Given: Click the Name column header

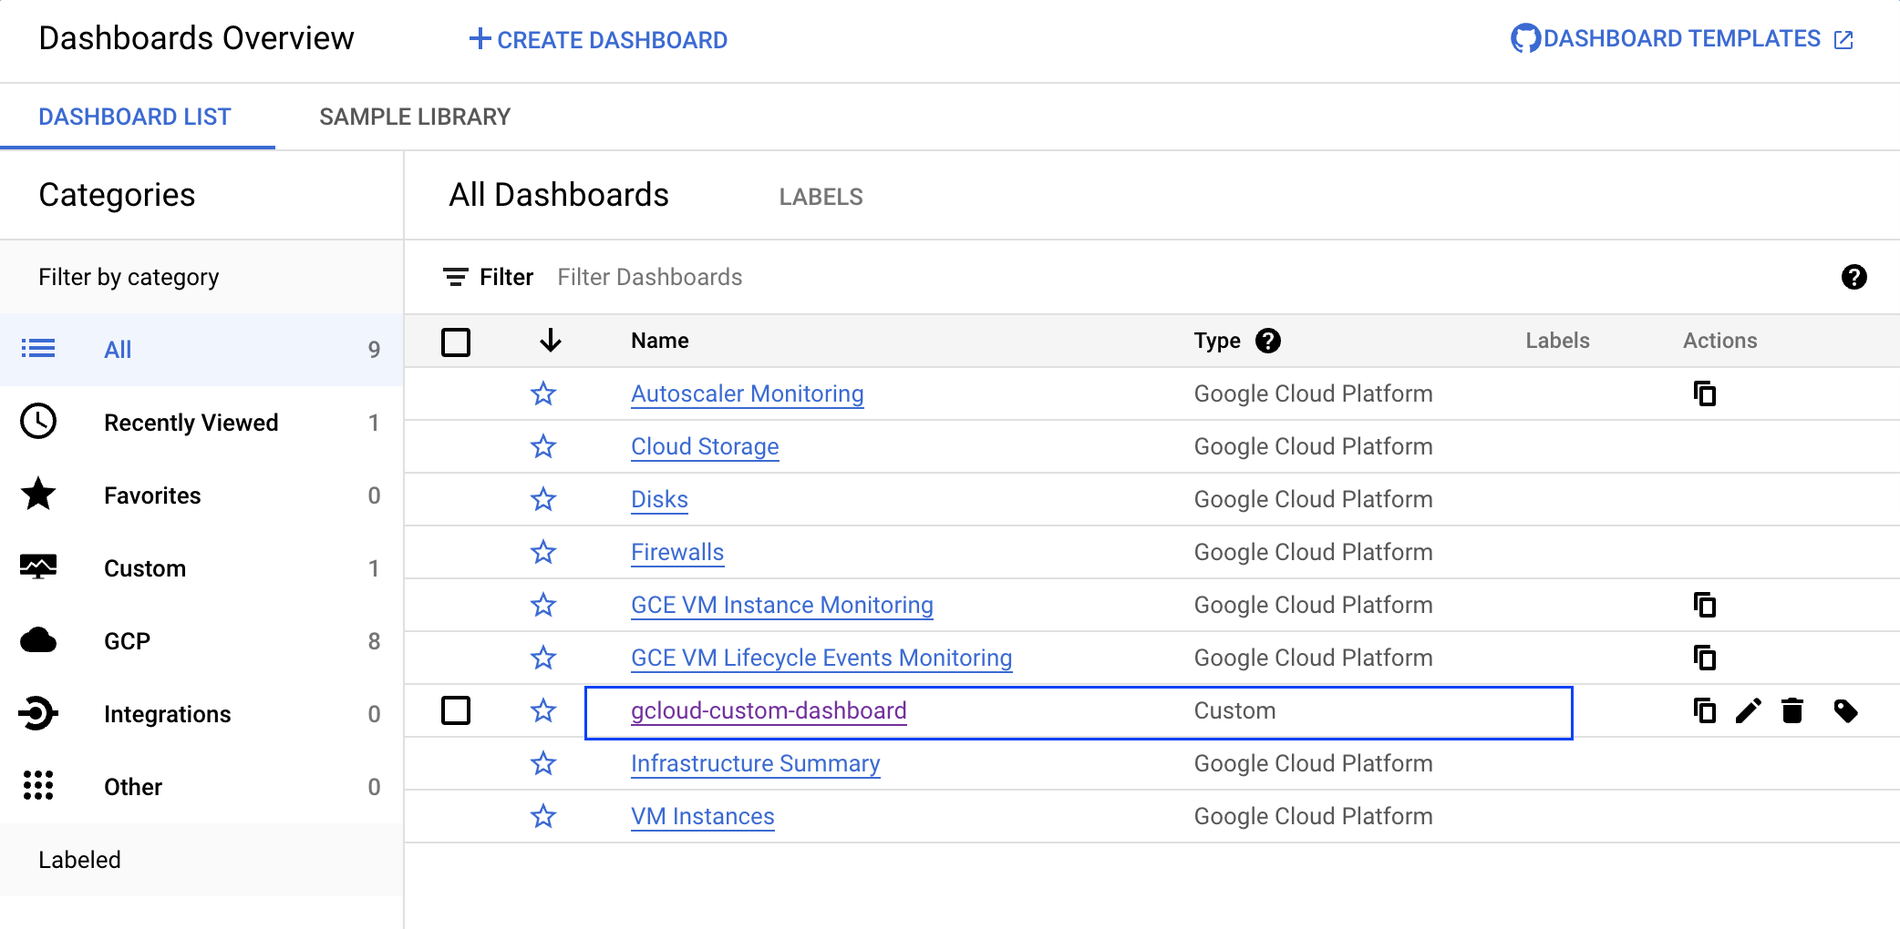Looking at the screenshot, I should [x=660, y=341].
